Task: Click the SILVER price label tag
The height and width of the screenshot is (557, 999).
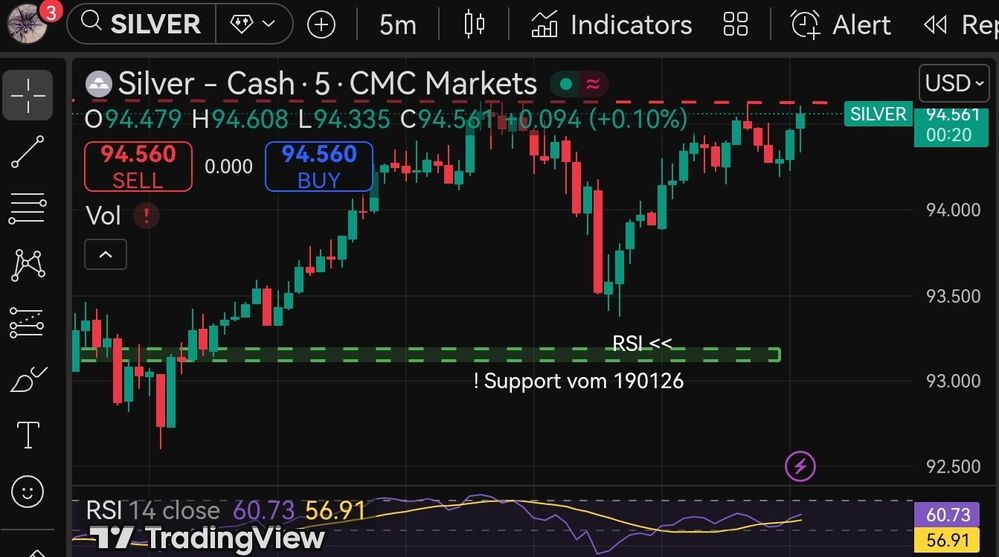Action: pyautogui.click(x=878, y=114)
